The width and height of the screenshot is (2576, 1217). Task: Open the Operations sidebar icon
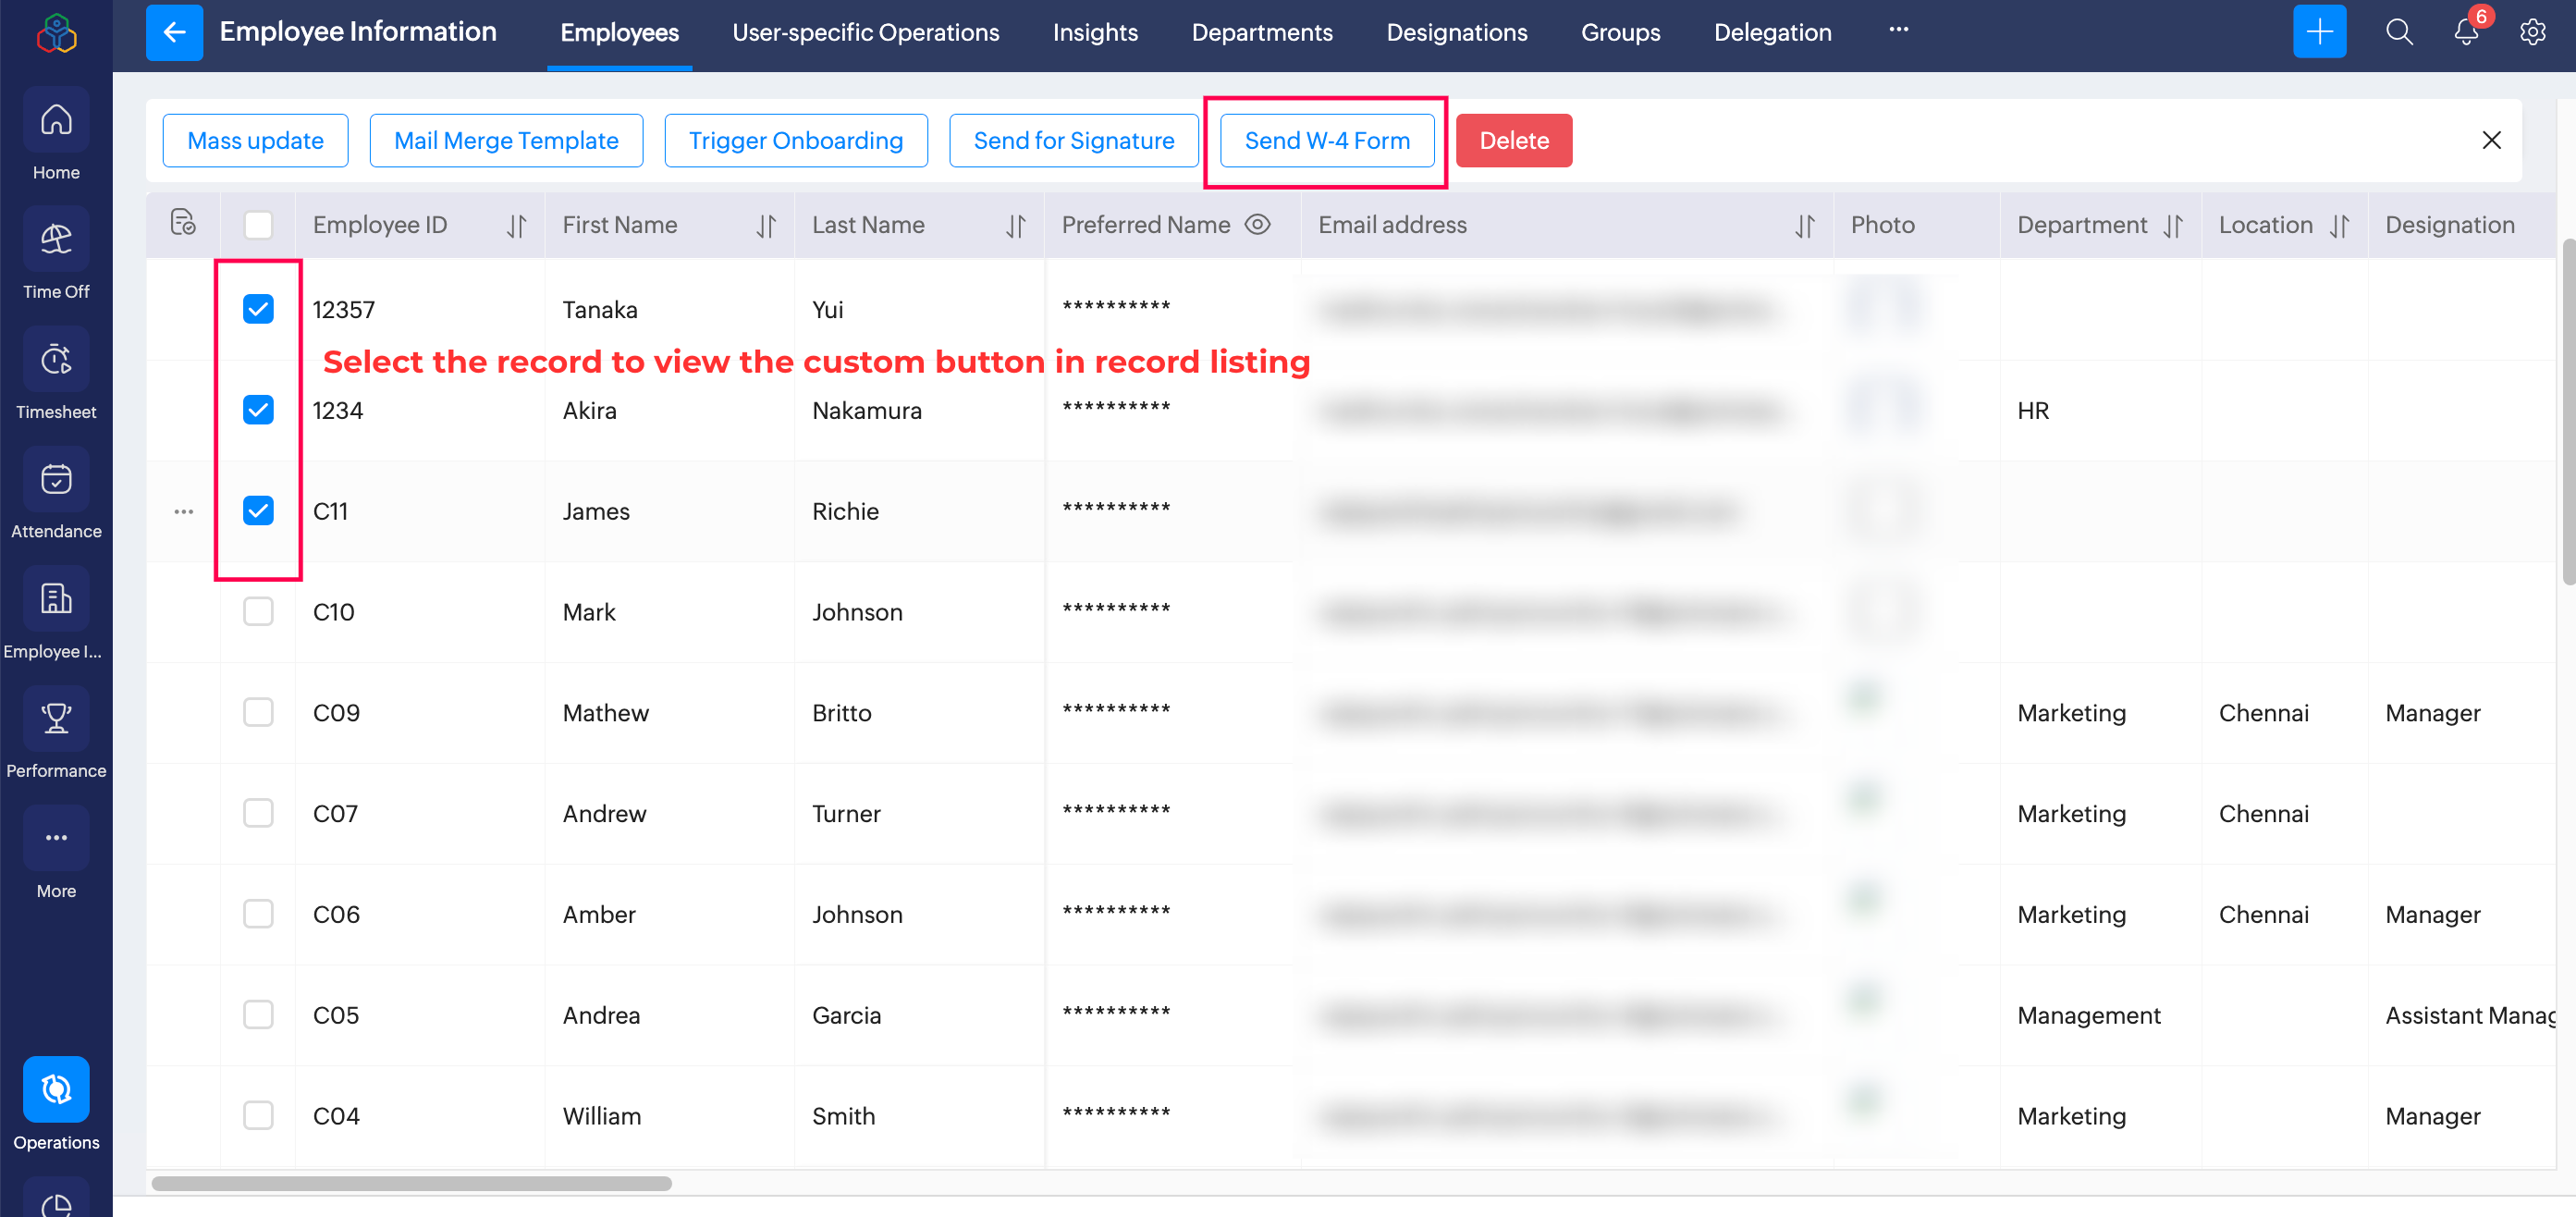(56, 1089)
